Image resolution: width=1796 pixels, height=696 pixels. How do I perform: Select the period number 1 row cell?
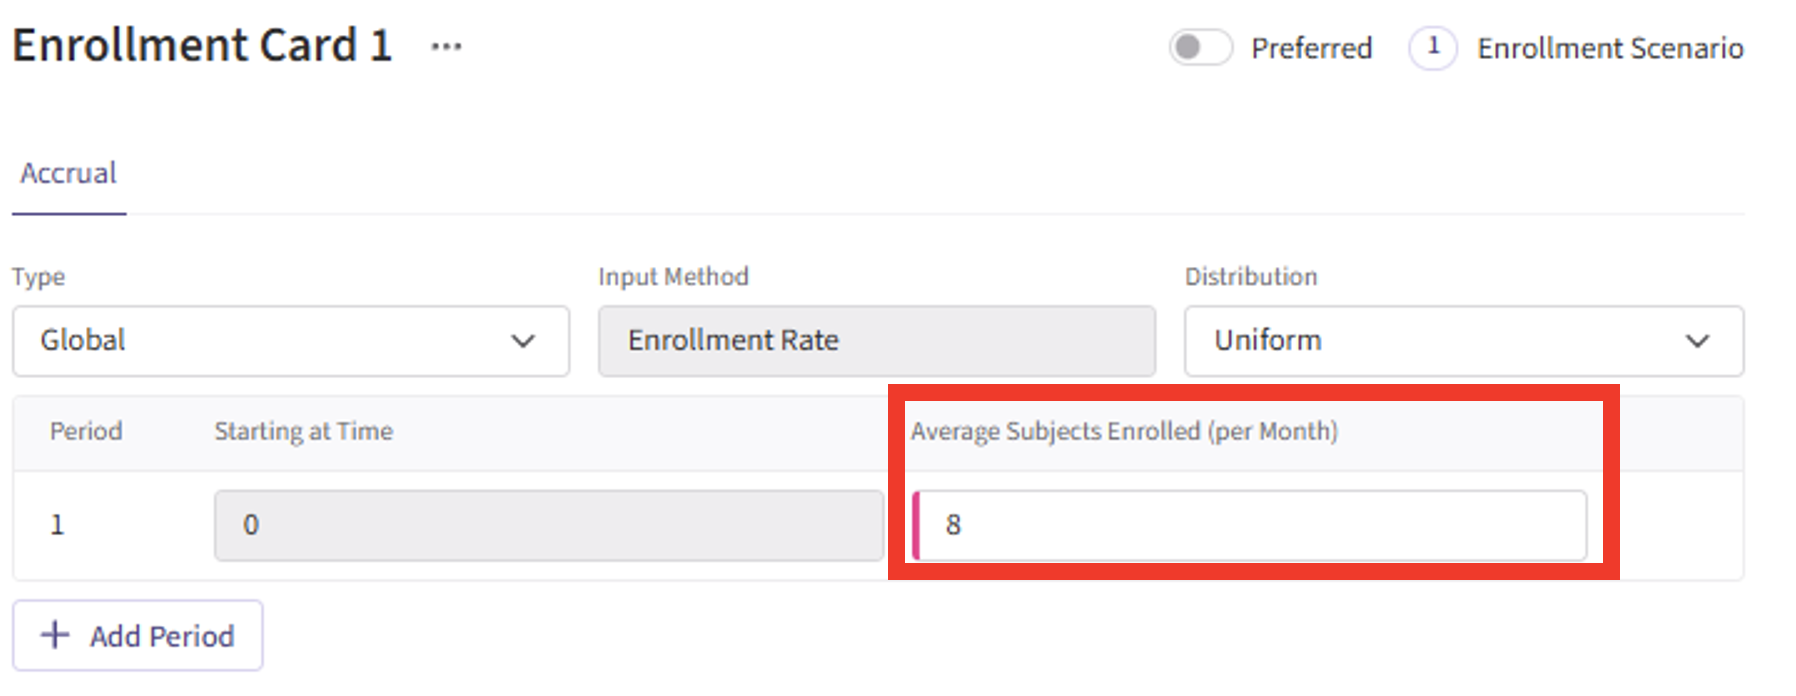pos(57,525)
